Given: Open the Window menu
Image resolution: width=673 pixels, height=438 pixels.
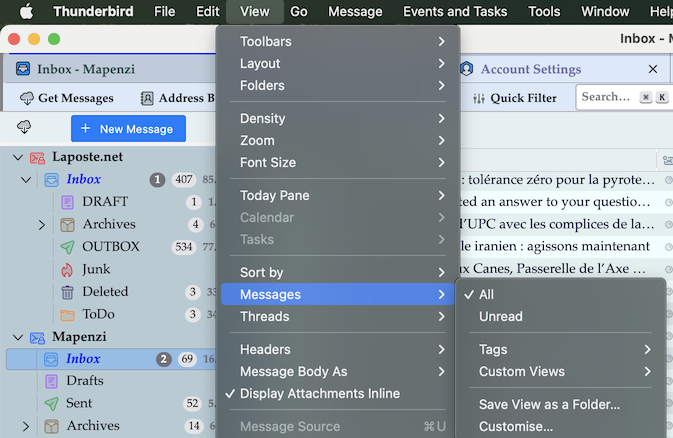Looking at the screenshot, I should coord(605,12).
